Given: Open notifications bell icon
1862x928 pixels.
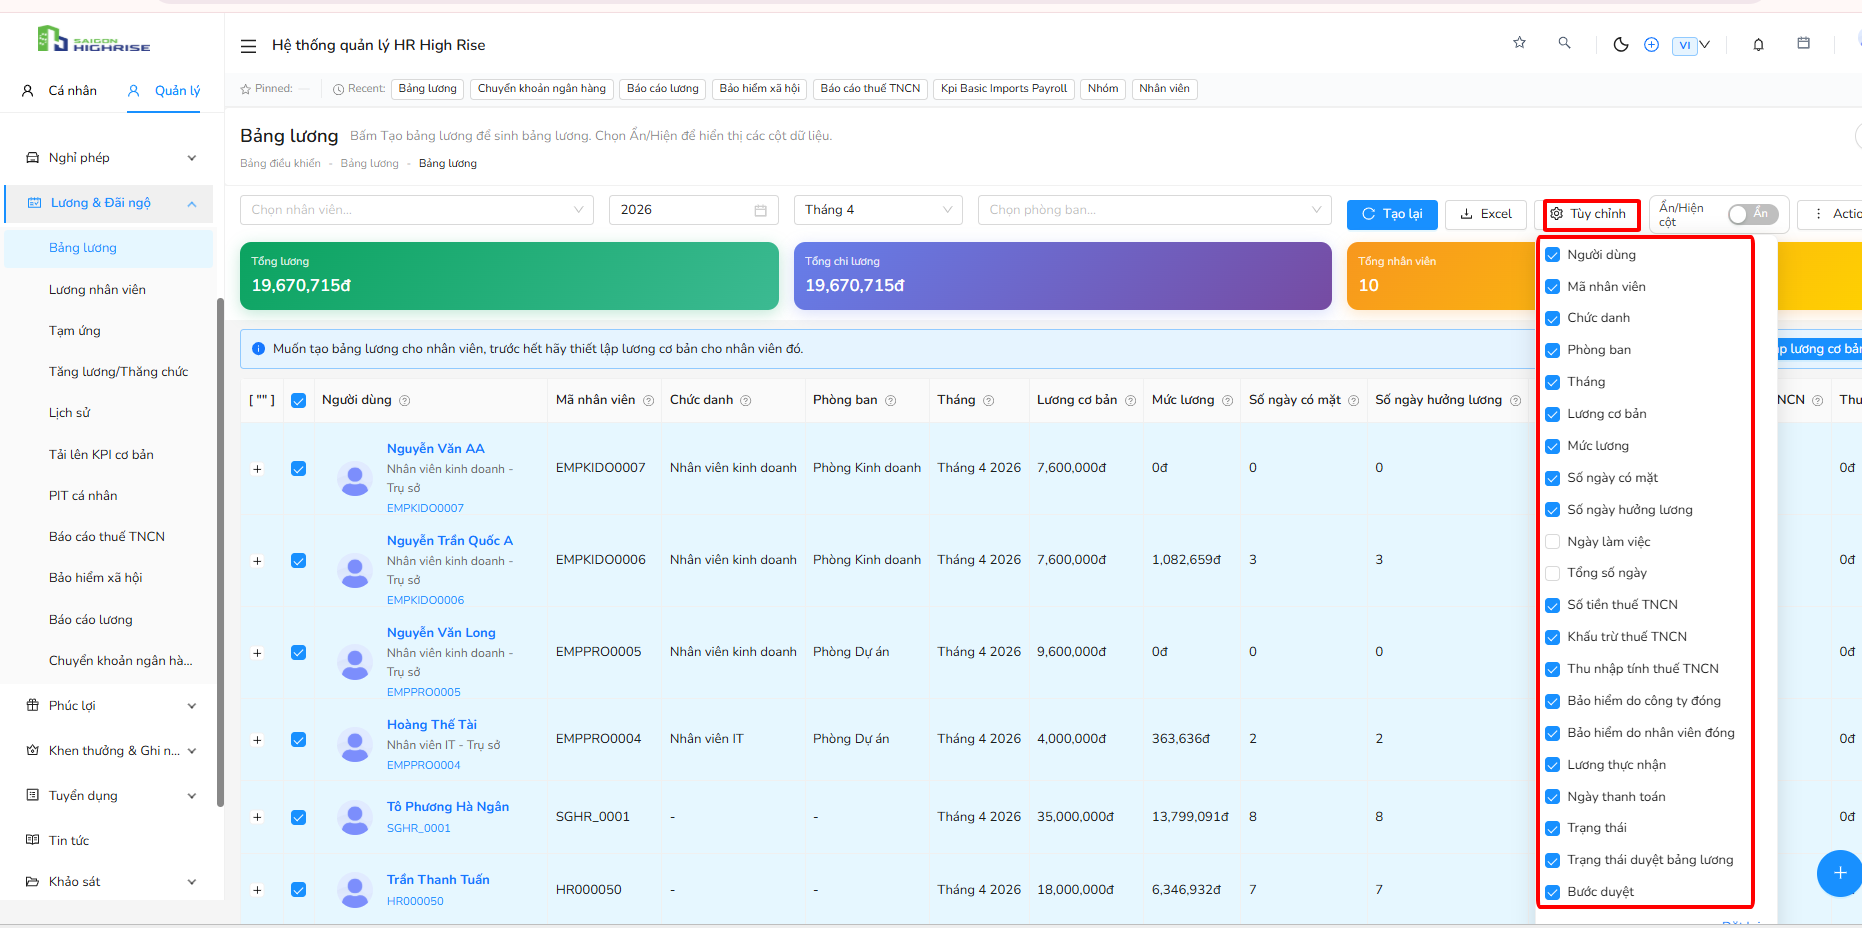Looking at the screenshot, I should pyautogui.click(x=1758, y=45).
